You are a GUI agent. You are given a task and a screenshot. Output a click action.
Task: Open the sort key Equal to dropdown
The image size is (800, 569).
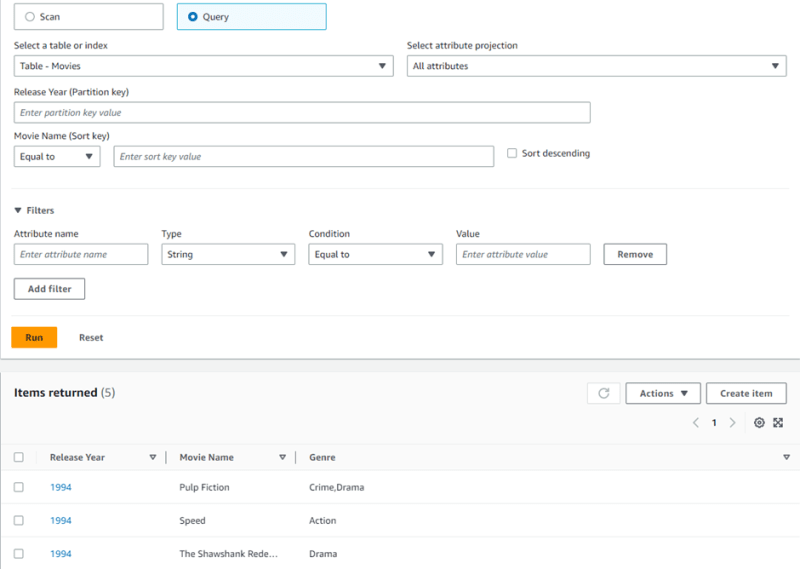click(x=57, y=157)
